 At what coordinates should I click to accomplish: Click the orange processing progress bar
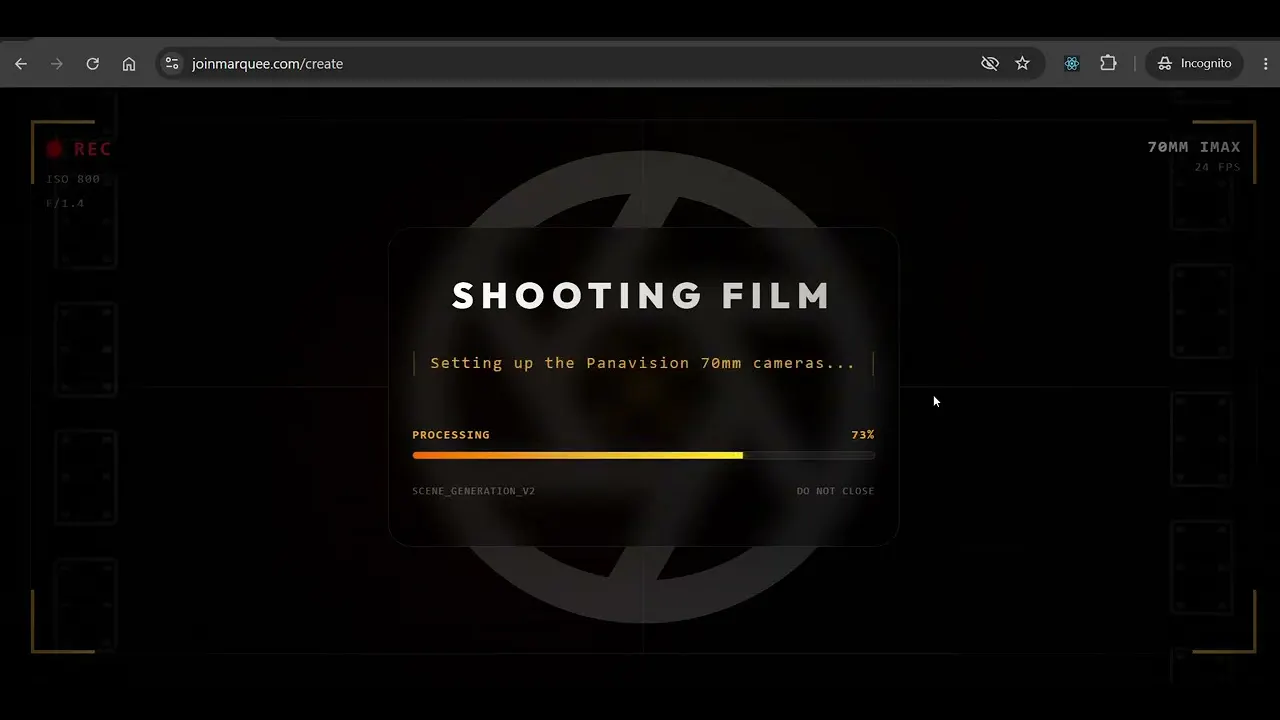[x=643, y=455]
